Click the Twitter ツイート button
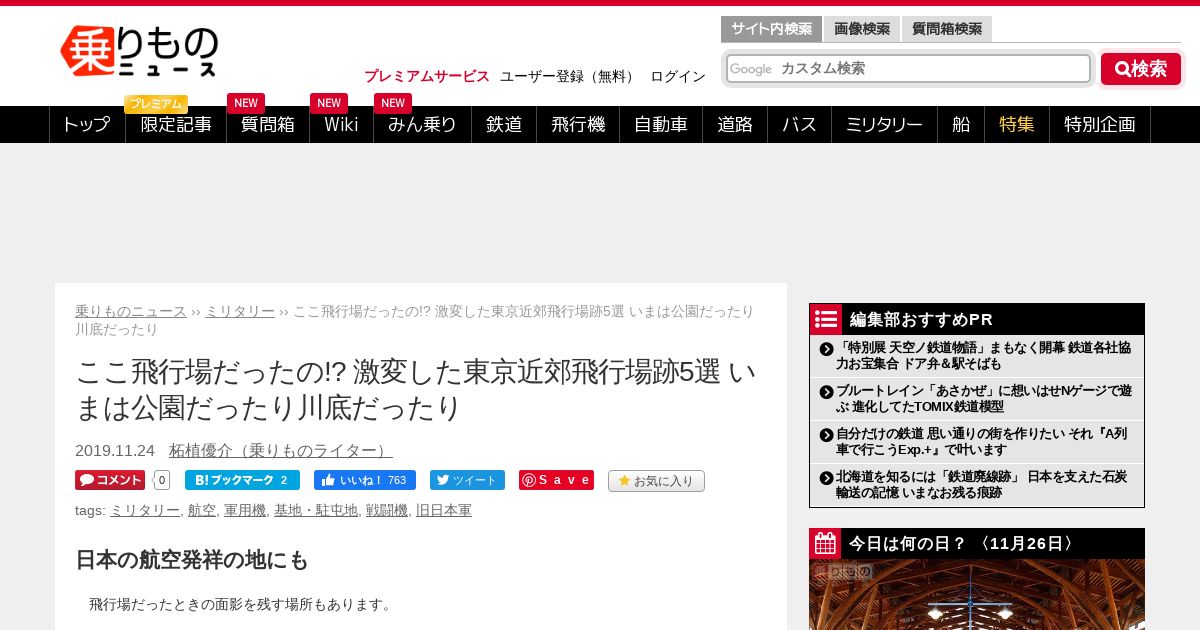 [x=467, y=480]
